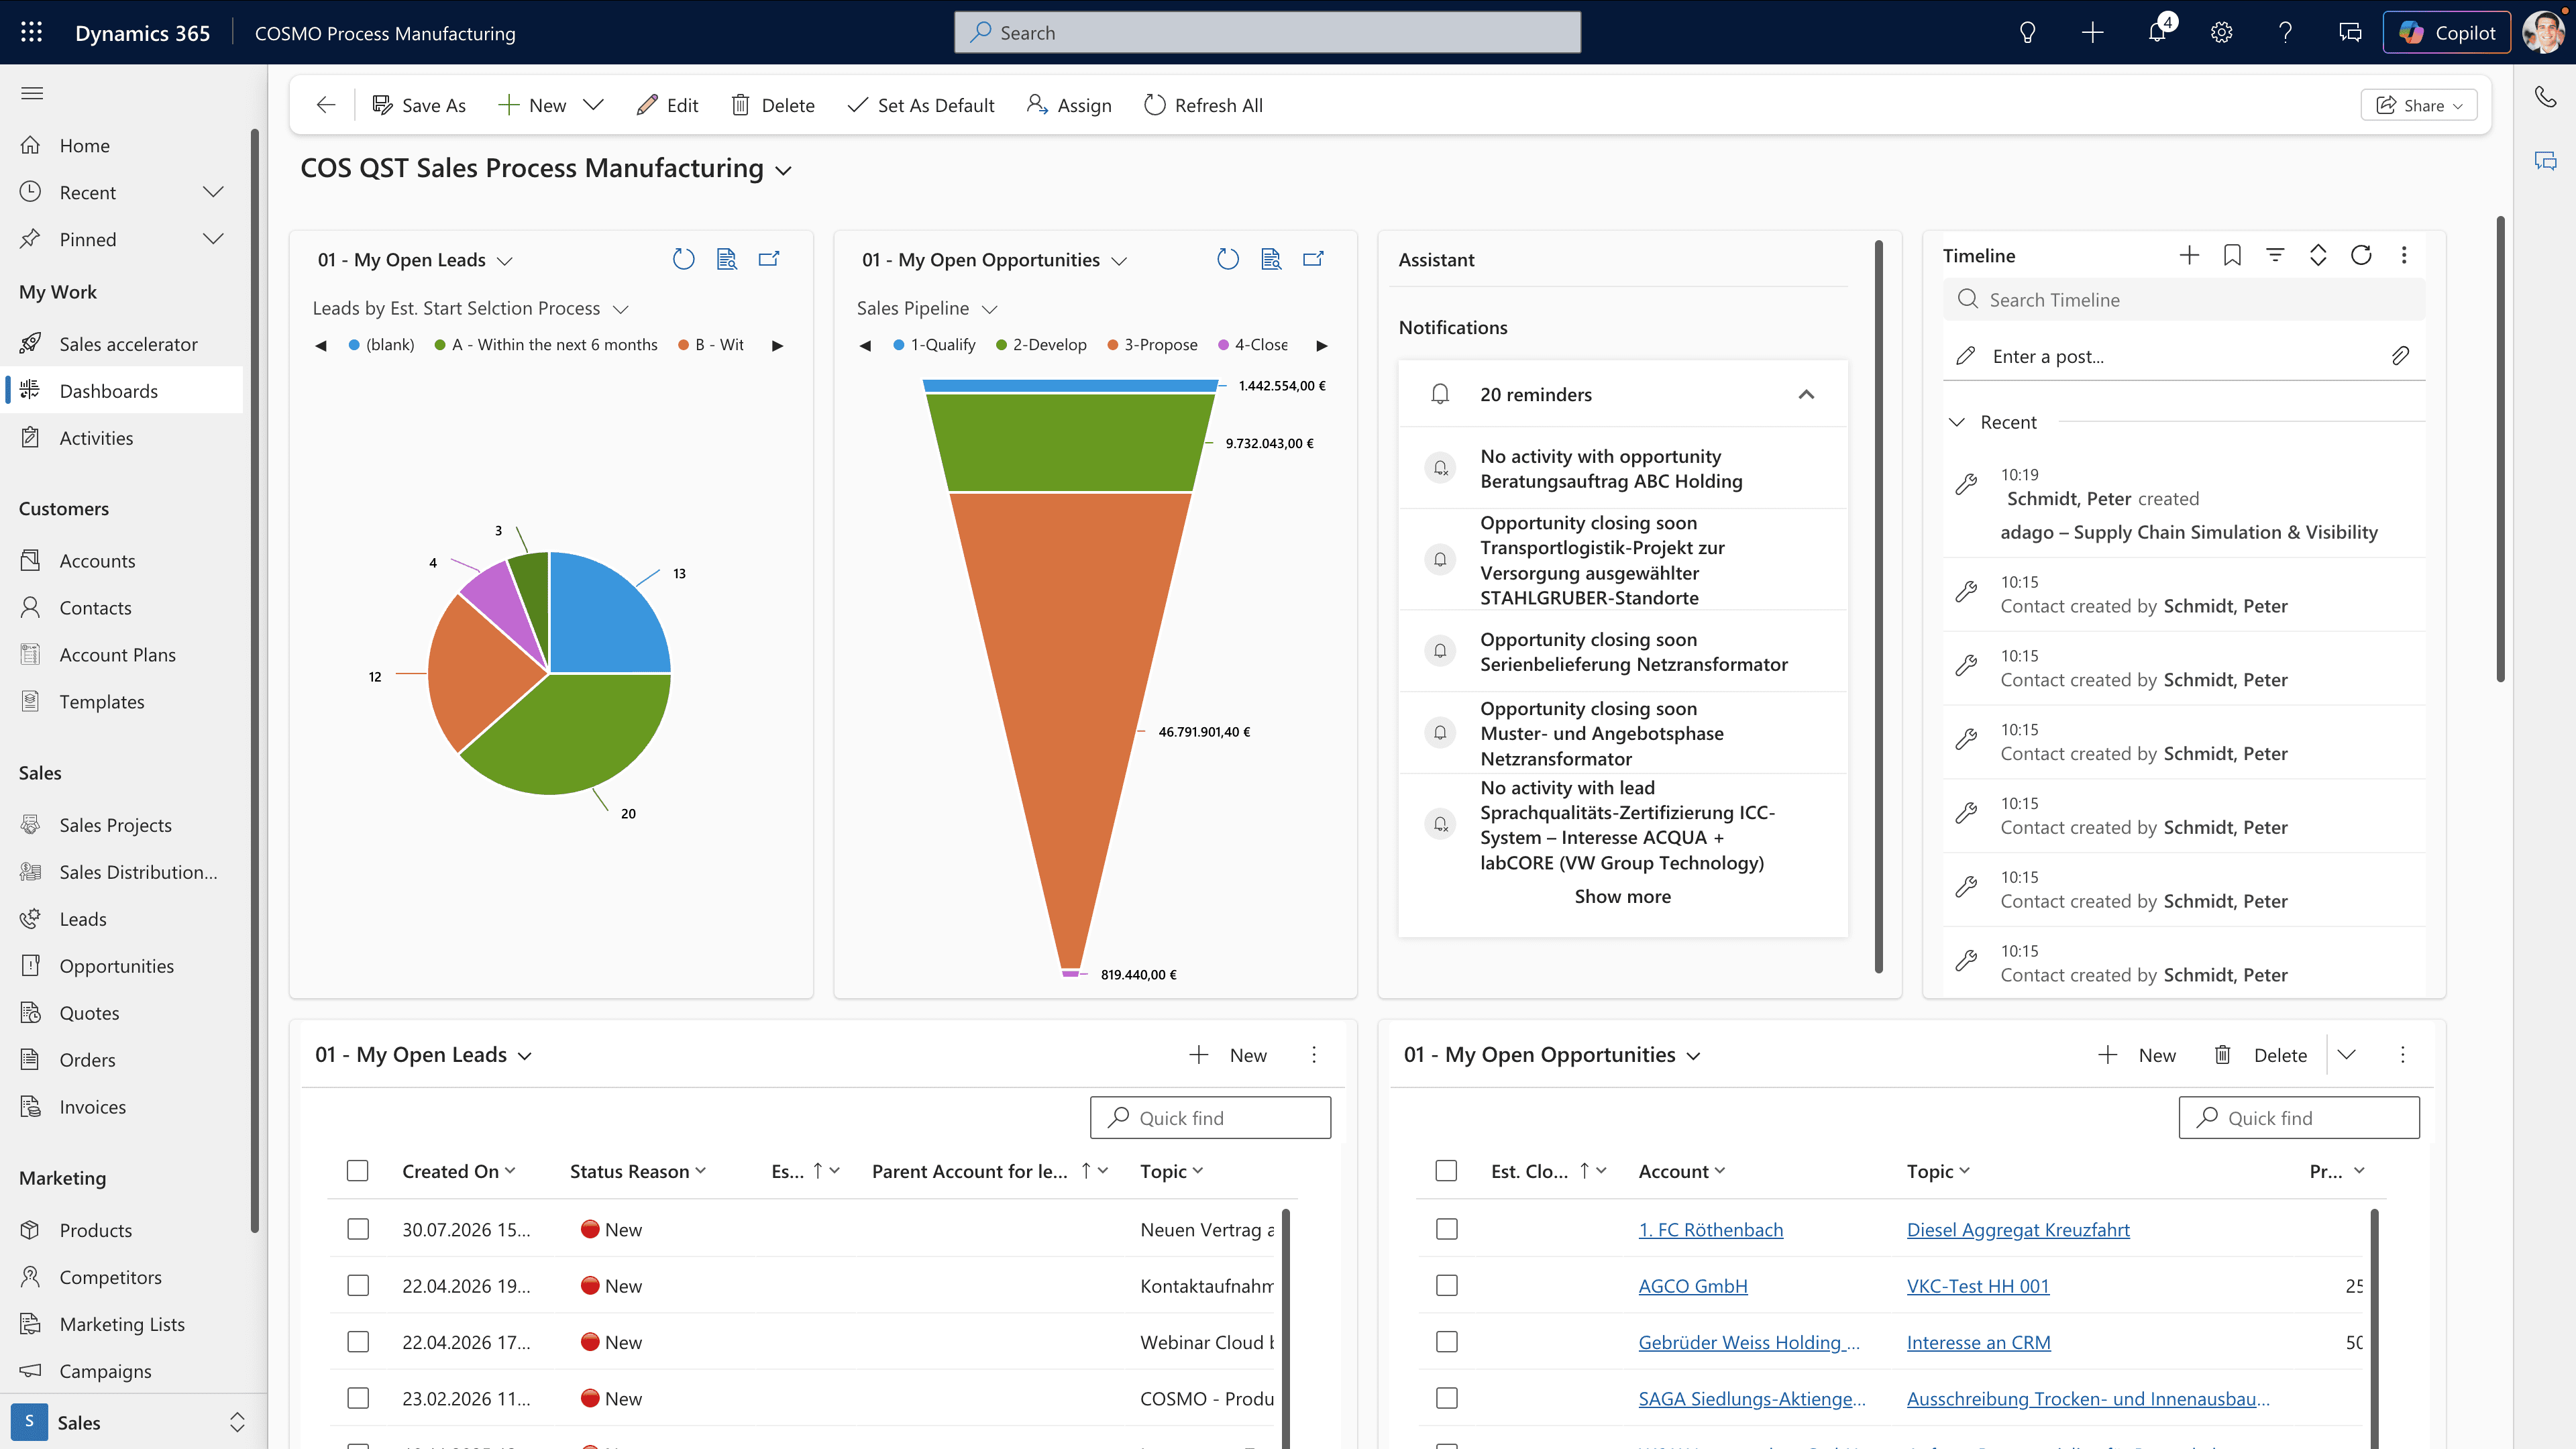This screenshot has height=1449, width=2576.
Task: Check the Gebrüder Weiss Holding opportunity row
Action: click(x=1447, y=1341)
